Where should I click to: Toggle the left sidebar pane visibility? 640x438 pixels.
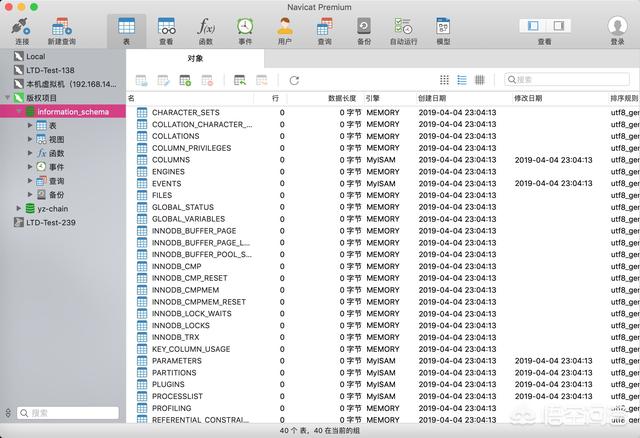point(533,26)
